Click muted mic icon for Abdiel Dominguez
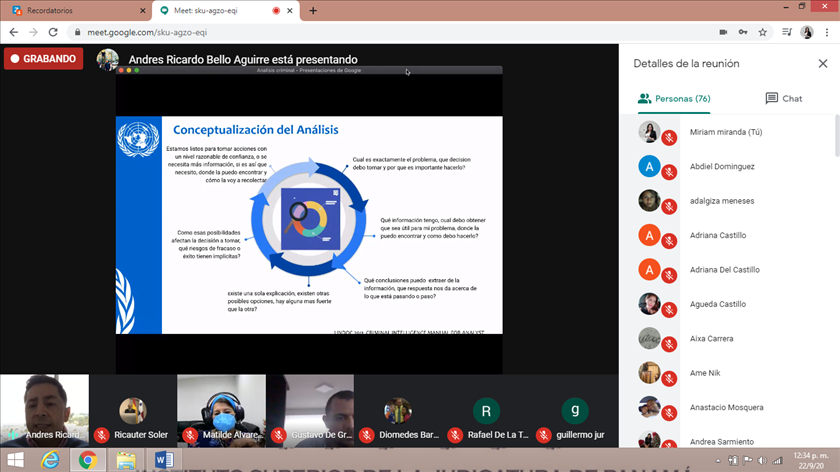 coord(669,172)
